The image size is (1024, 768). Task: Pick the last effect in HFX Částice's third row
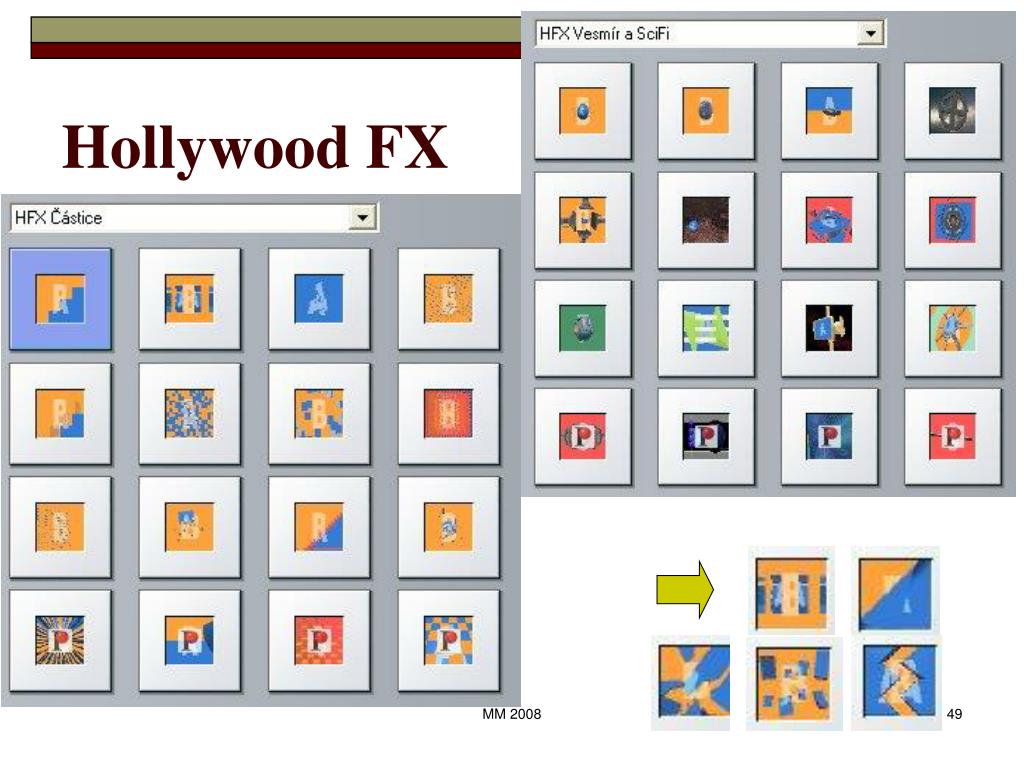[x=449, y=527]
